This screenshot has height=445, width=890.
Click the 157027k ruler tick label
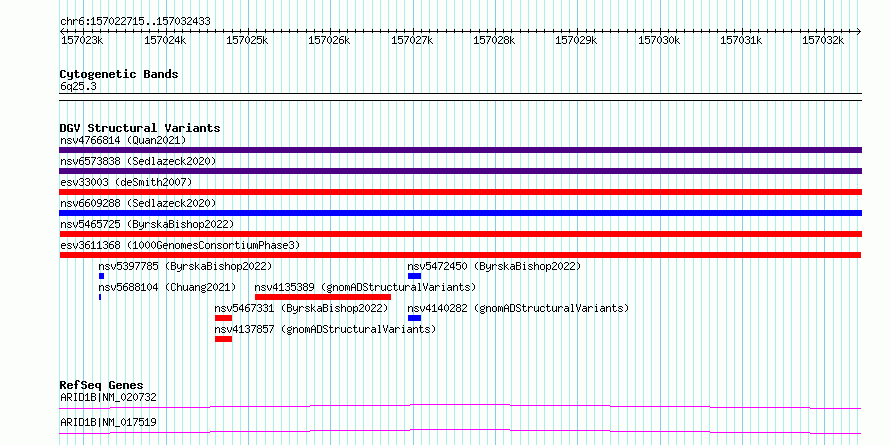[x=413, y=41]
